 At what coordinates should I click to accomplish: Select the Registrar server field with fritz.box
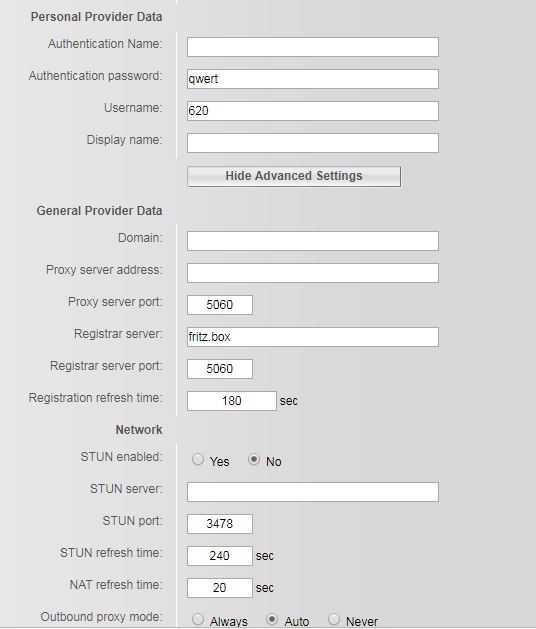(313, 337)
